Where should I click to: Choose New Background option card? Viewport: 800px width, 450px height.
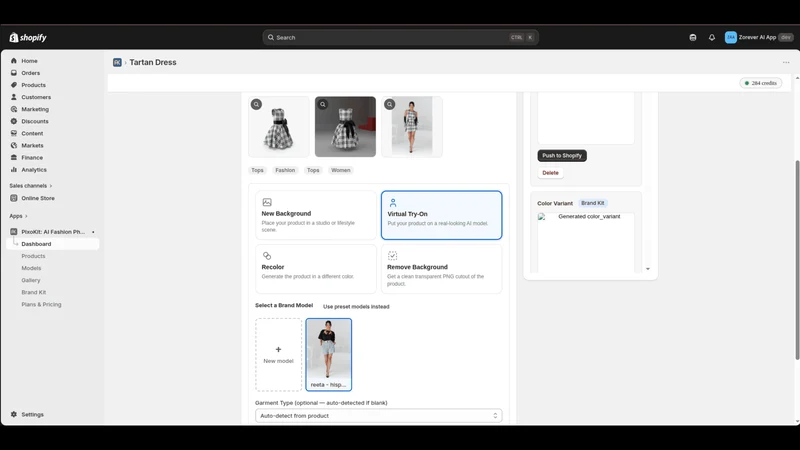[x=316, y=215]
